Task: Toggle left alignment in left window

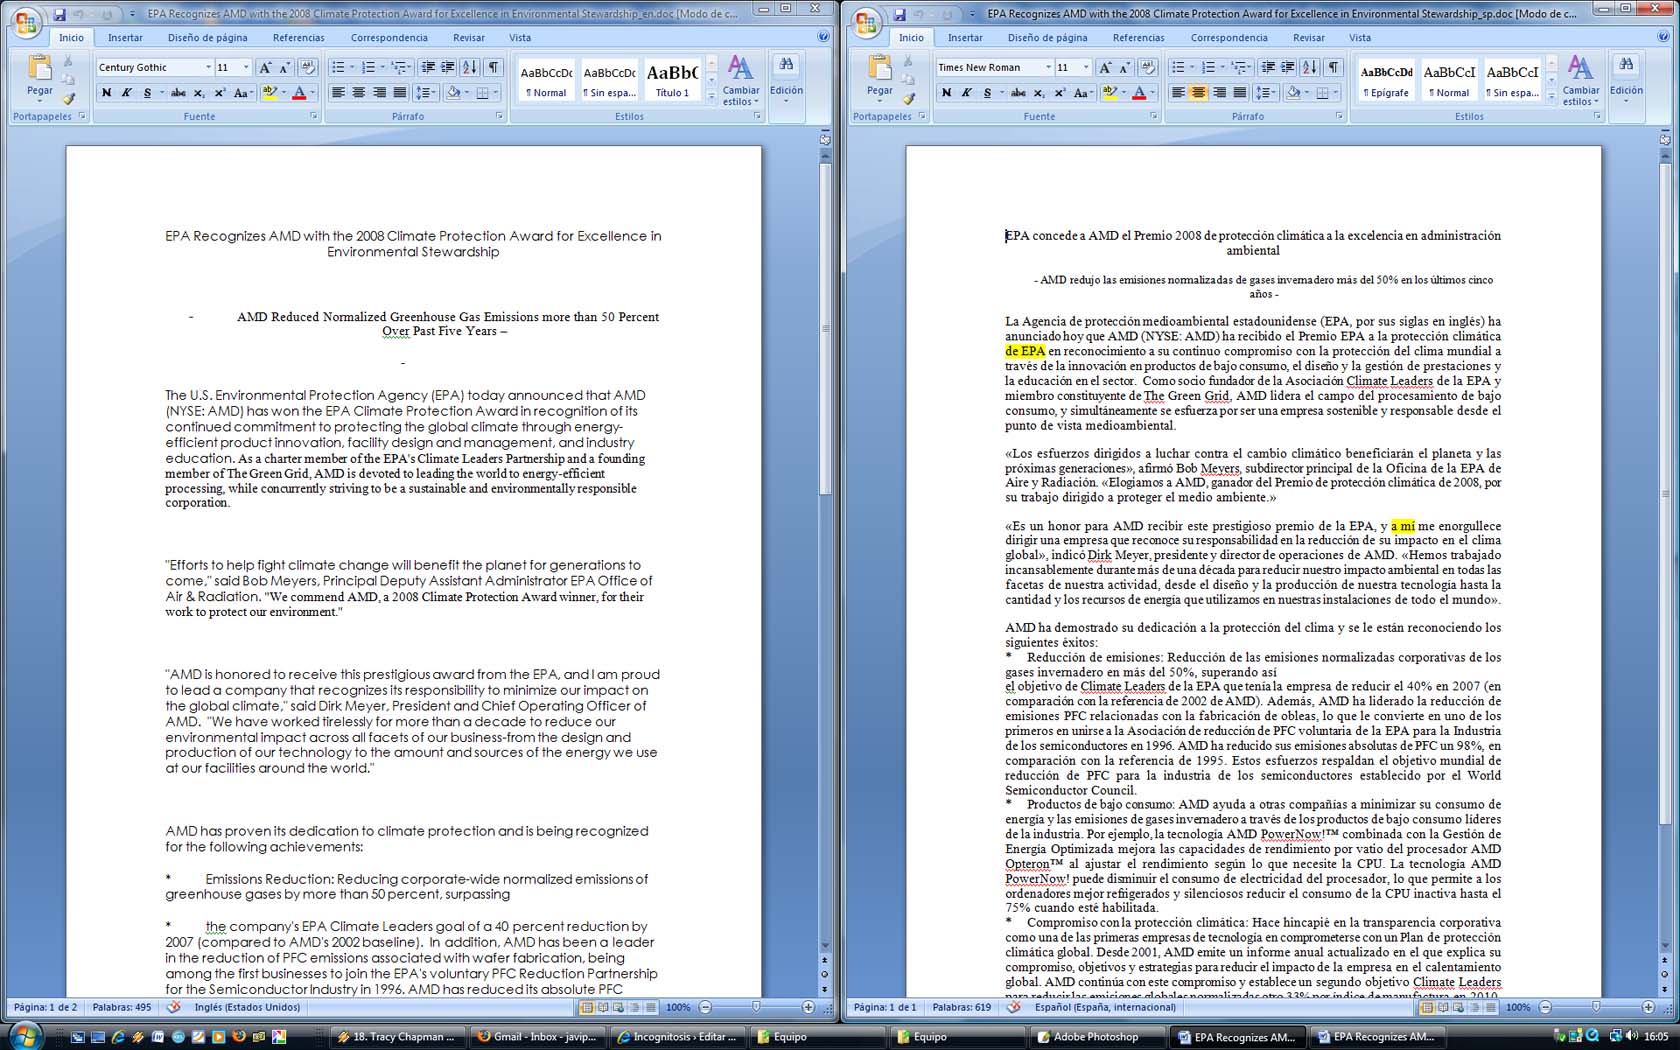Action: click(337, 93)
